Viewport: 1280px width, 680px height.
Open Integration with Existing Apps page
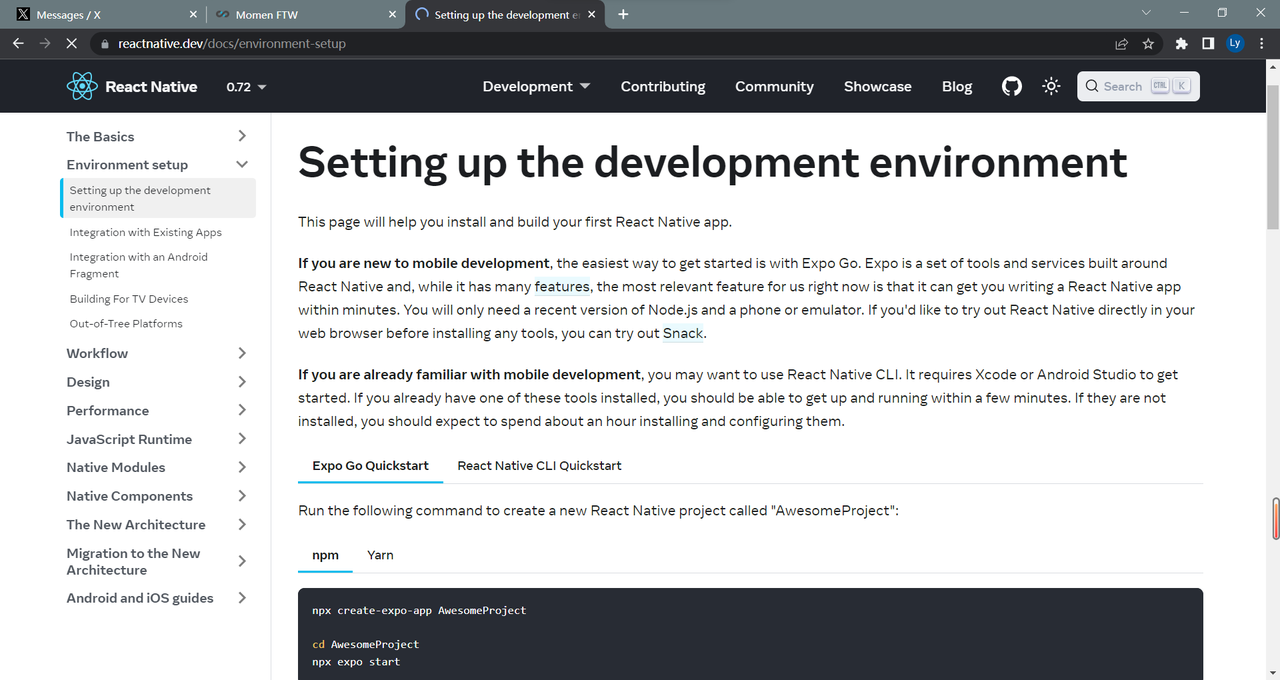[146, 232]
